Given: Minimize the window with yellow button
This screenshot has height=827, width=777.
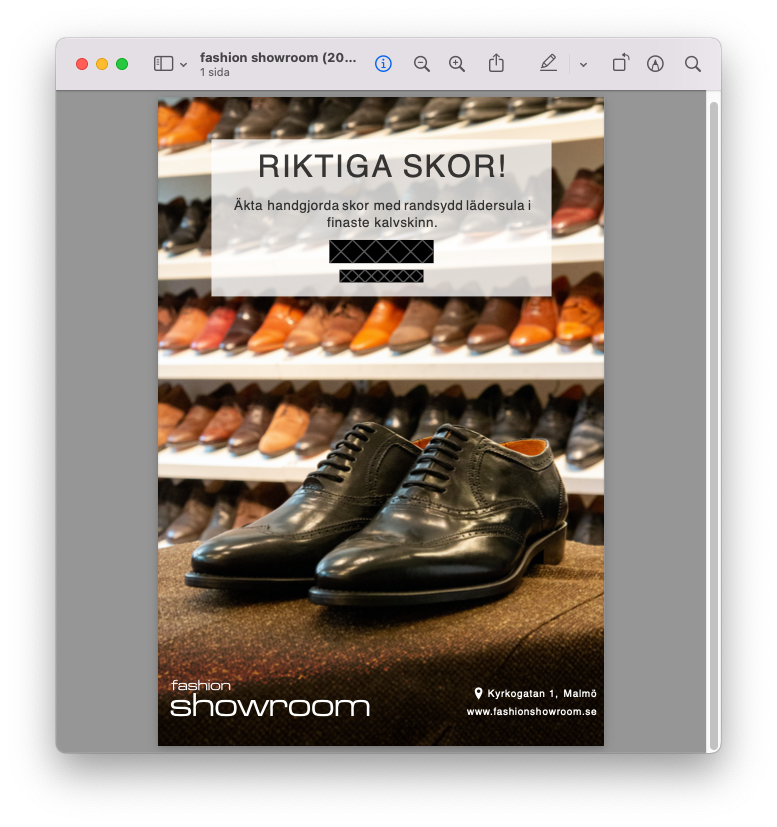Looking at the screenshot, I should [102, 64].
